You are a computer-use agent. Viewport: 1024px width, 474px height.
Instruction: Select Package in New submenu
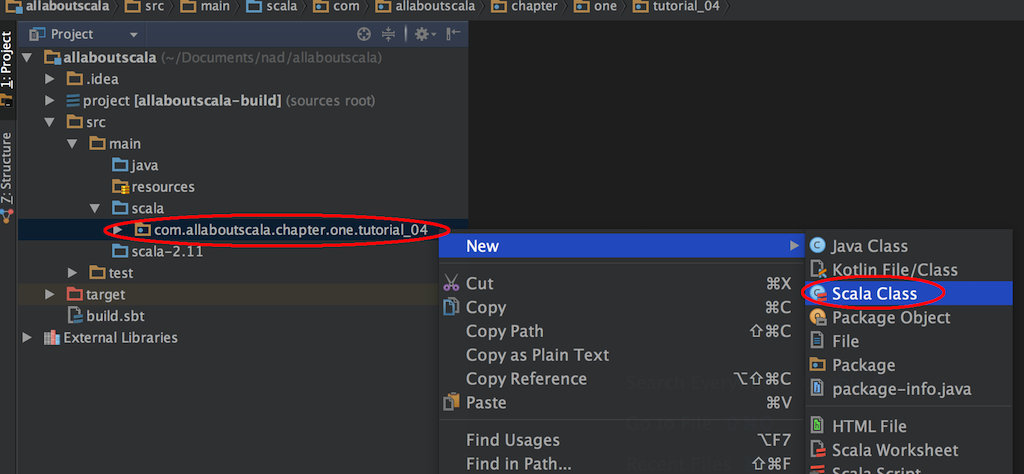[909, 365]
